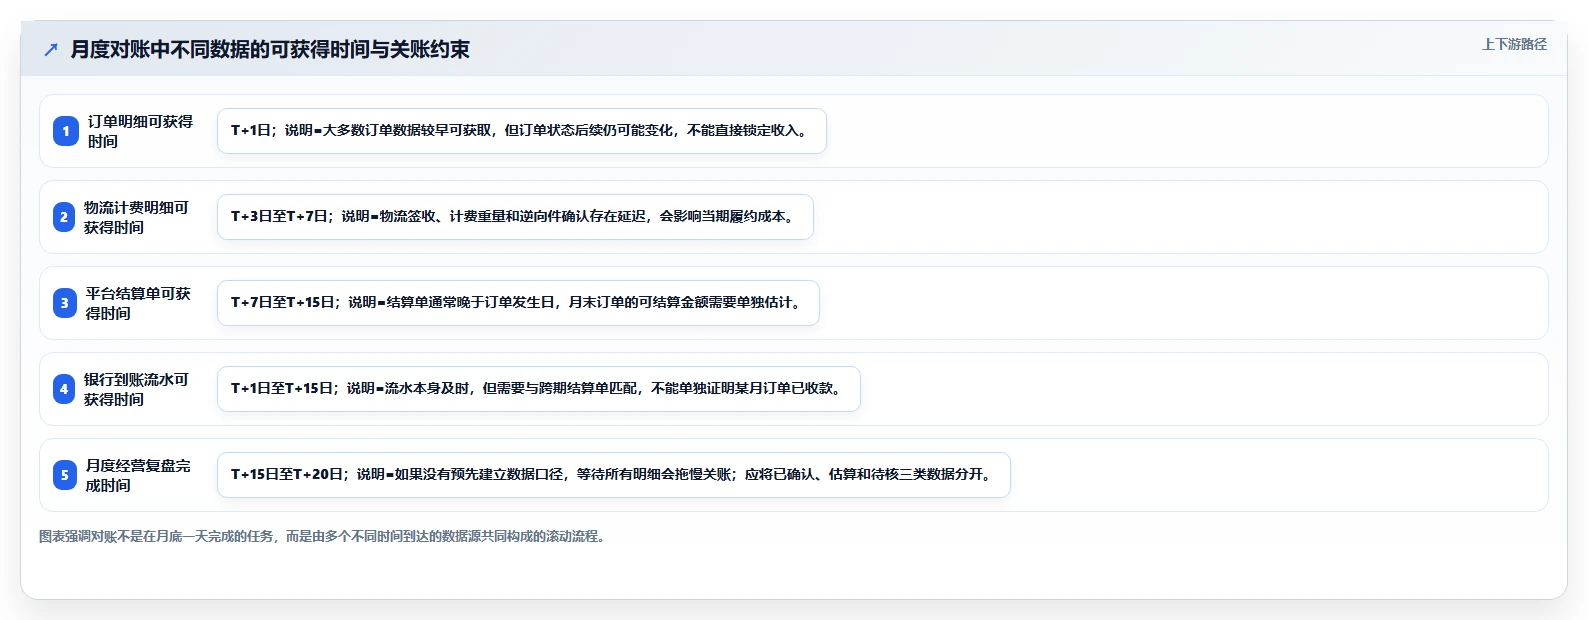Select the number 4 step badge
The image size is (1588, 620).
[64, 389]
